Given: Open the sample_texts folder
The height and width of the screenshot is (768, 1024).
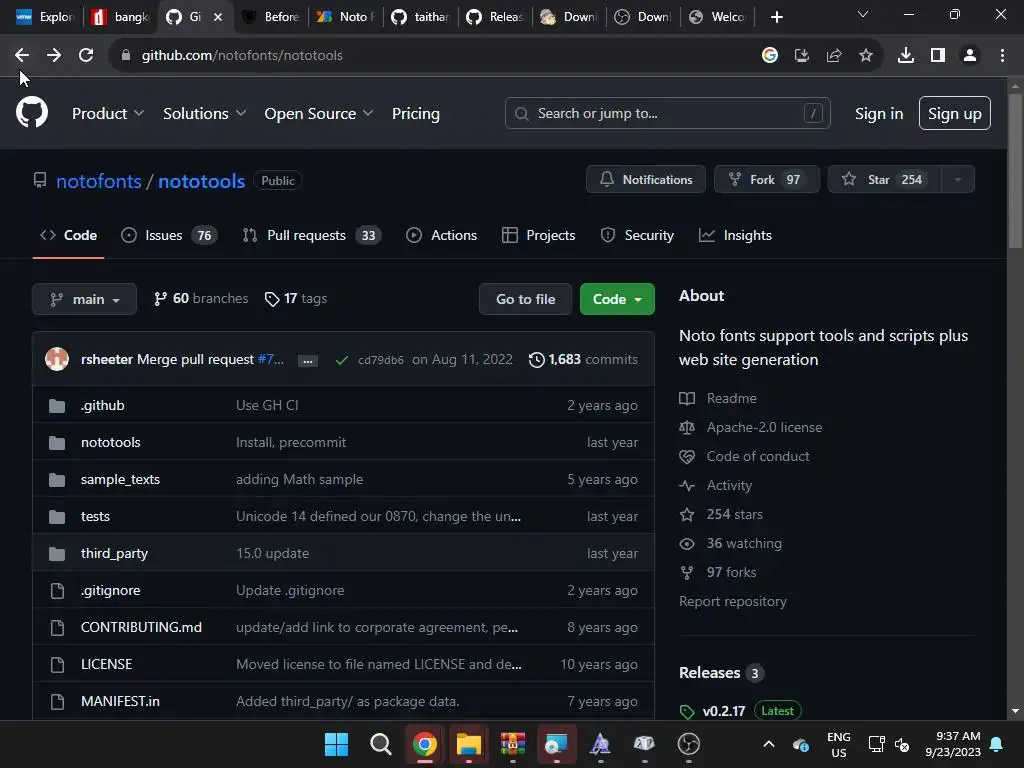Looking at the screenshot, I should click(120, 479).
